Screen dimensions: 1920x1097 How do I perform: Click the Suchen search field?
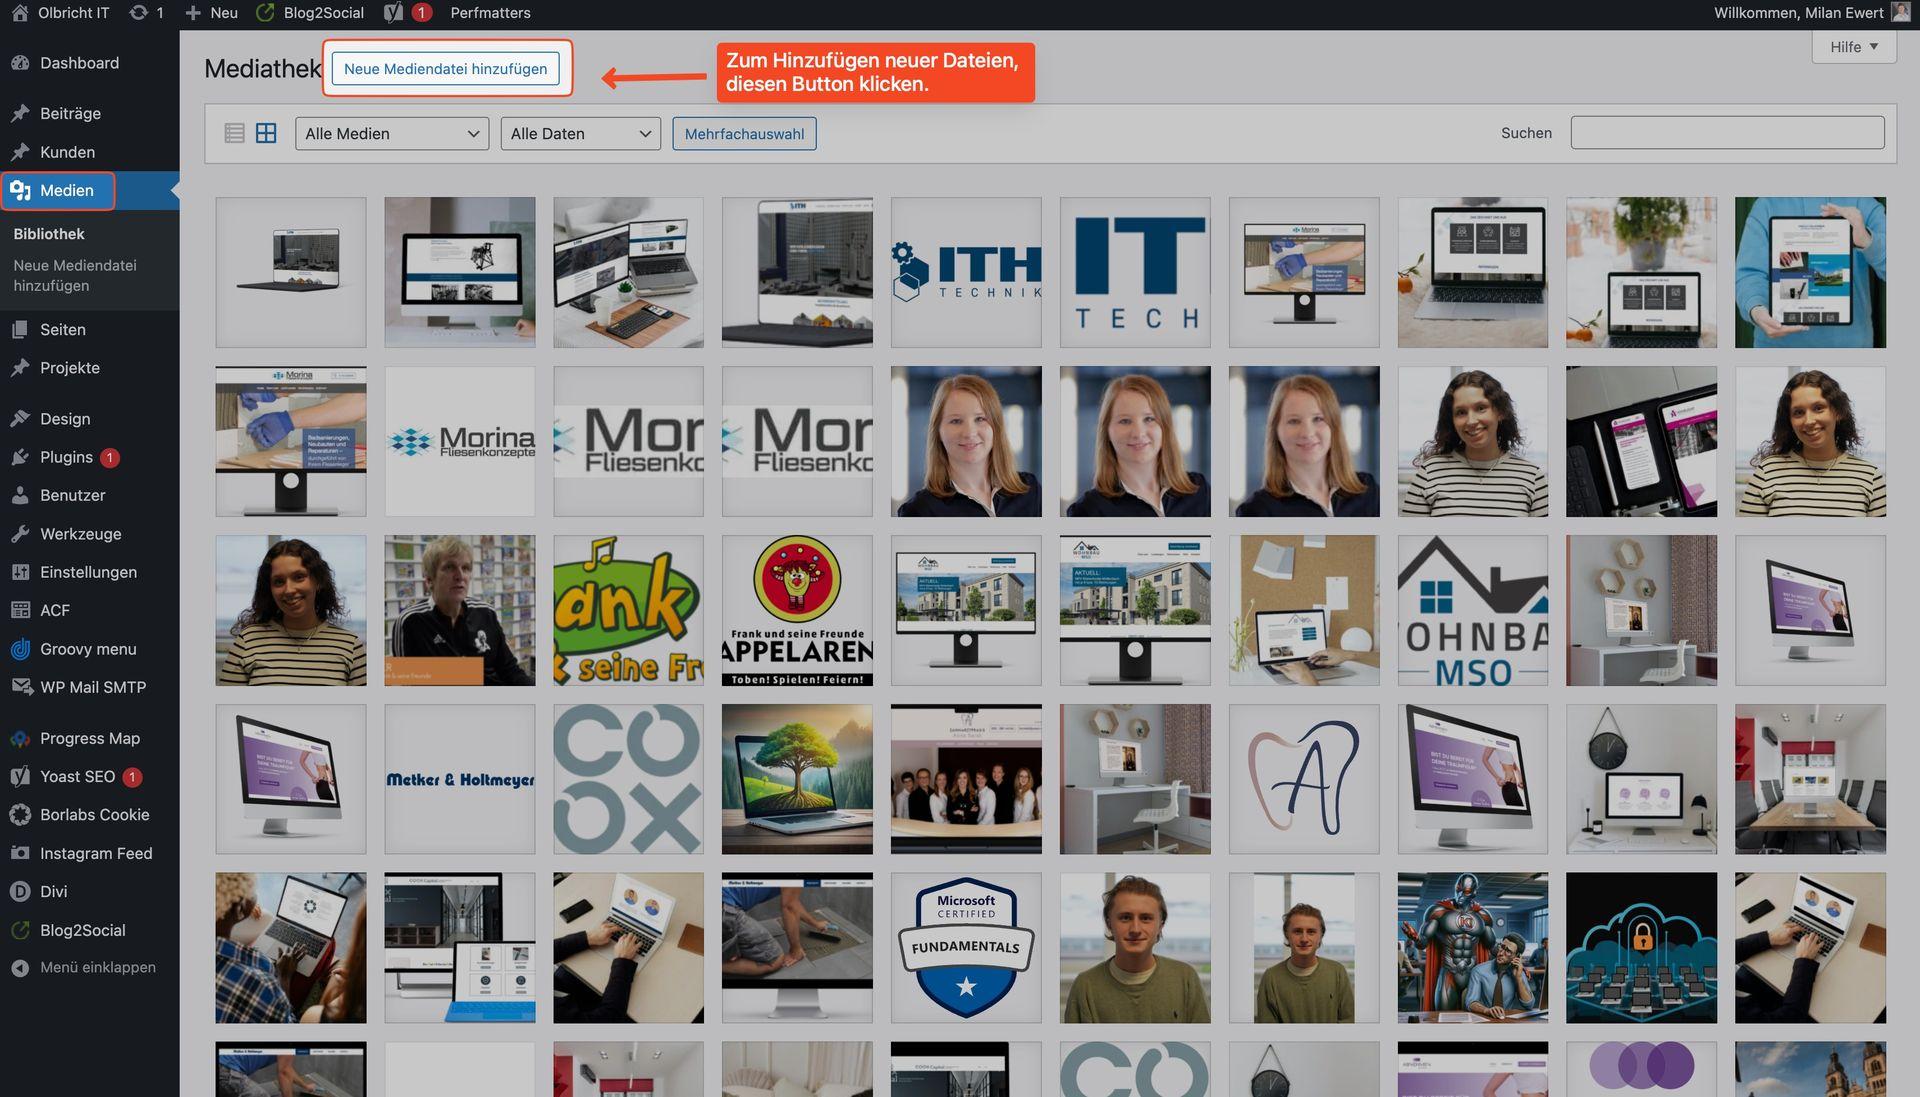tap(1727, 133)
